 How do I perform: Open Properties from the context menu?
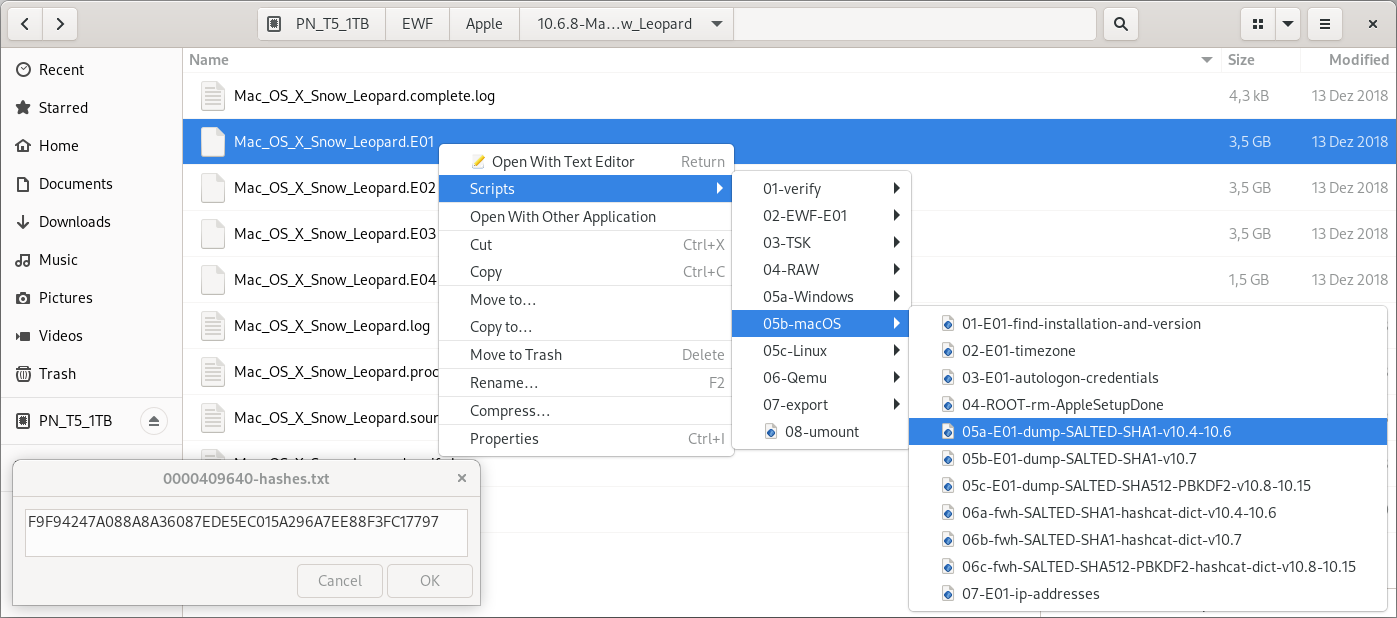pos(587,439)
